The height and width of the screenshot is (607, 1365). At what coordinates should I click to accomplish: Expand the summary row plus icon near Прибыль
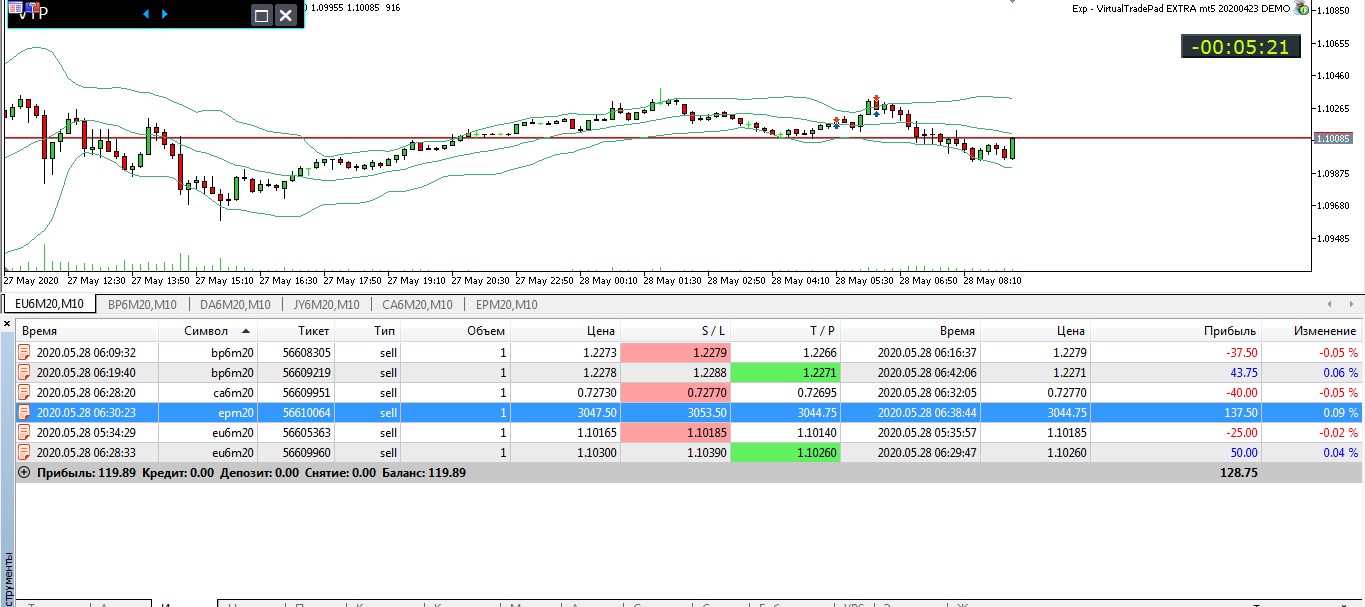coord(24,472)
